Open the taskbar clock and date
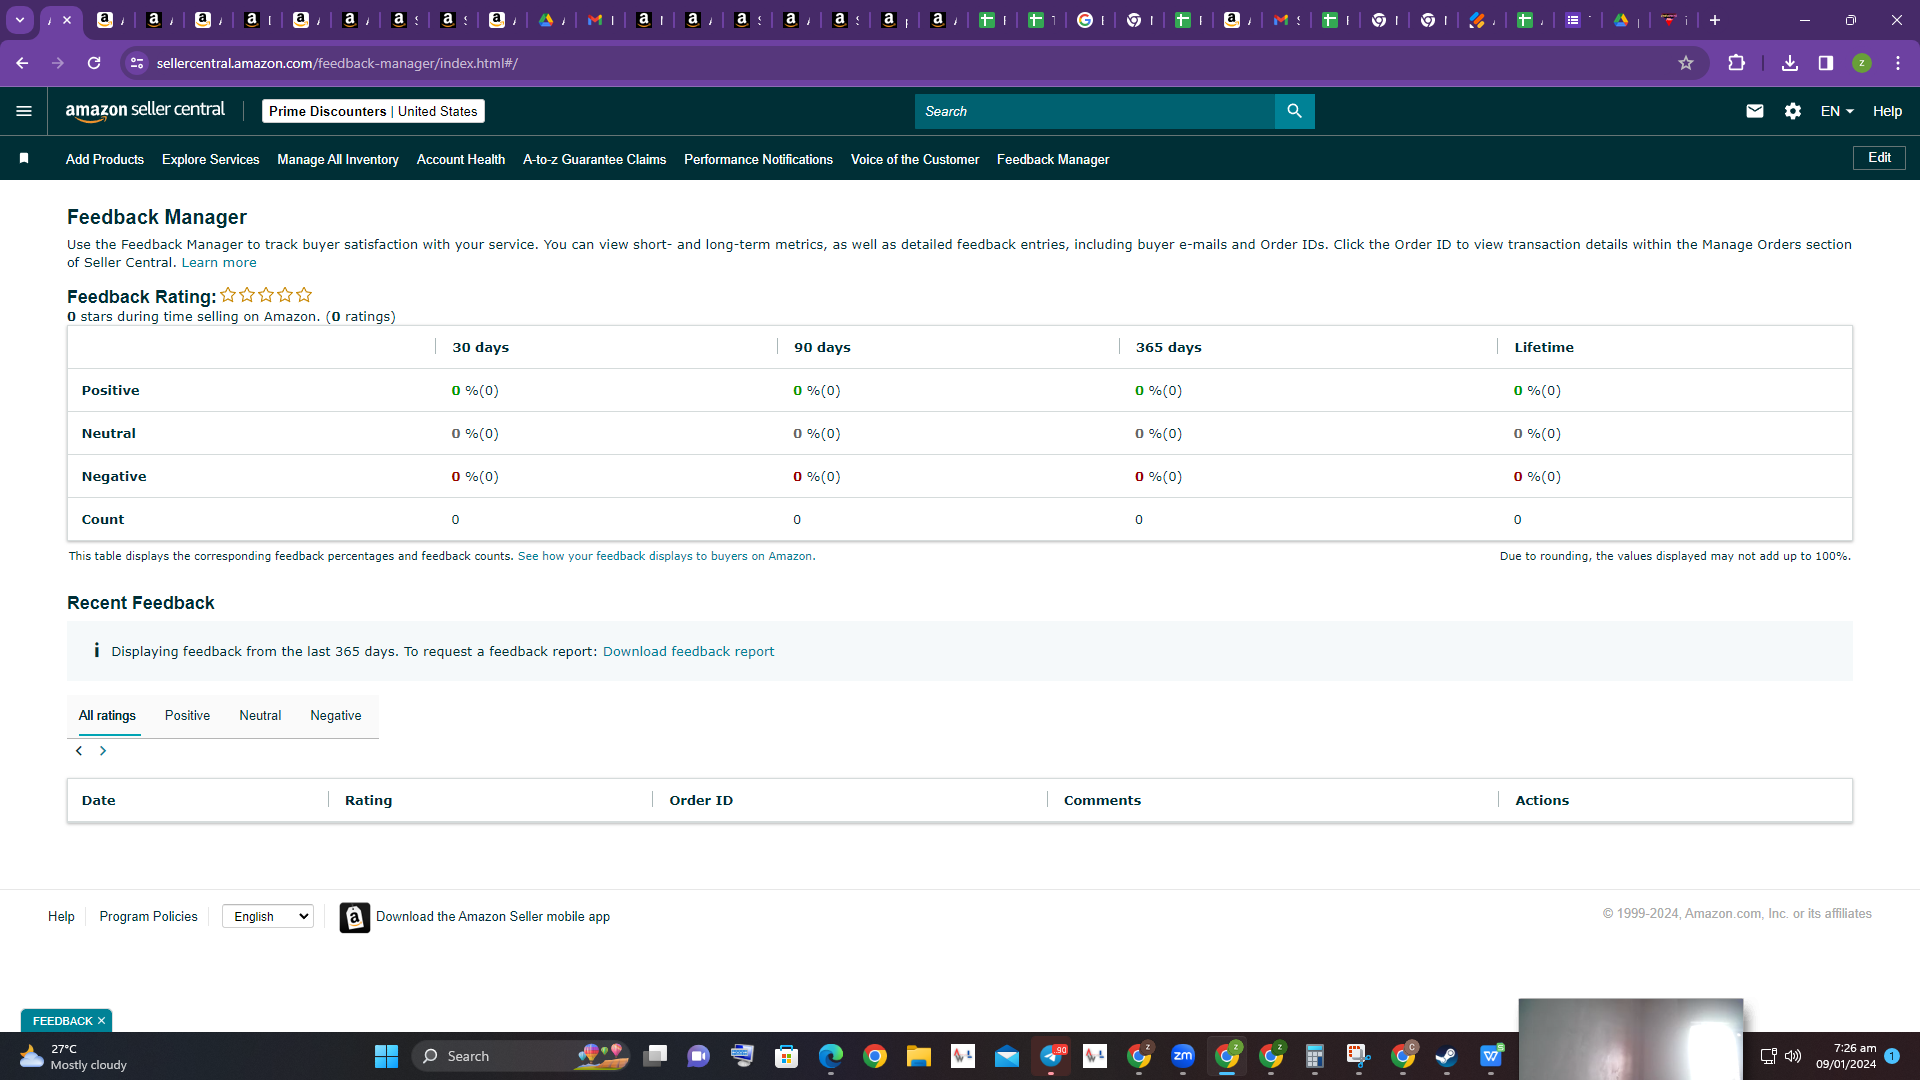The image size is (1920, 1080). tap(1846, 1056)
